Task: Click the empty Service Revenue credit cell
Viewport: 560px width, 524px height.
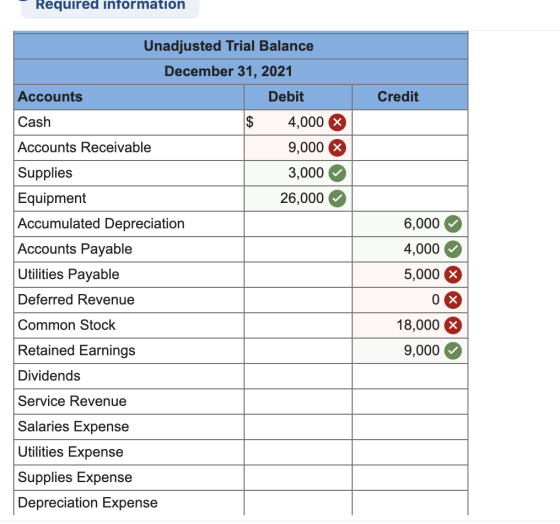Action: [410, 401]
